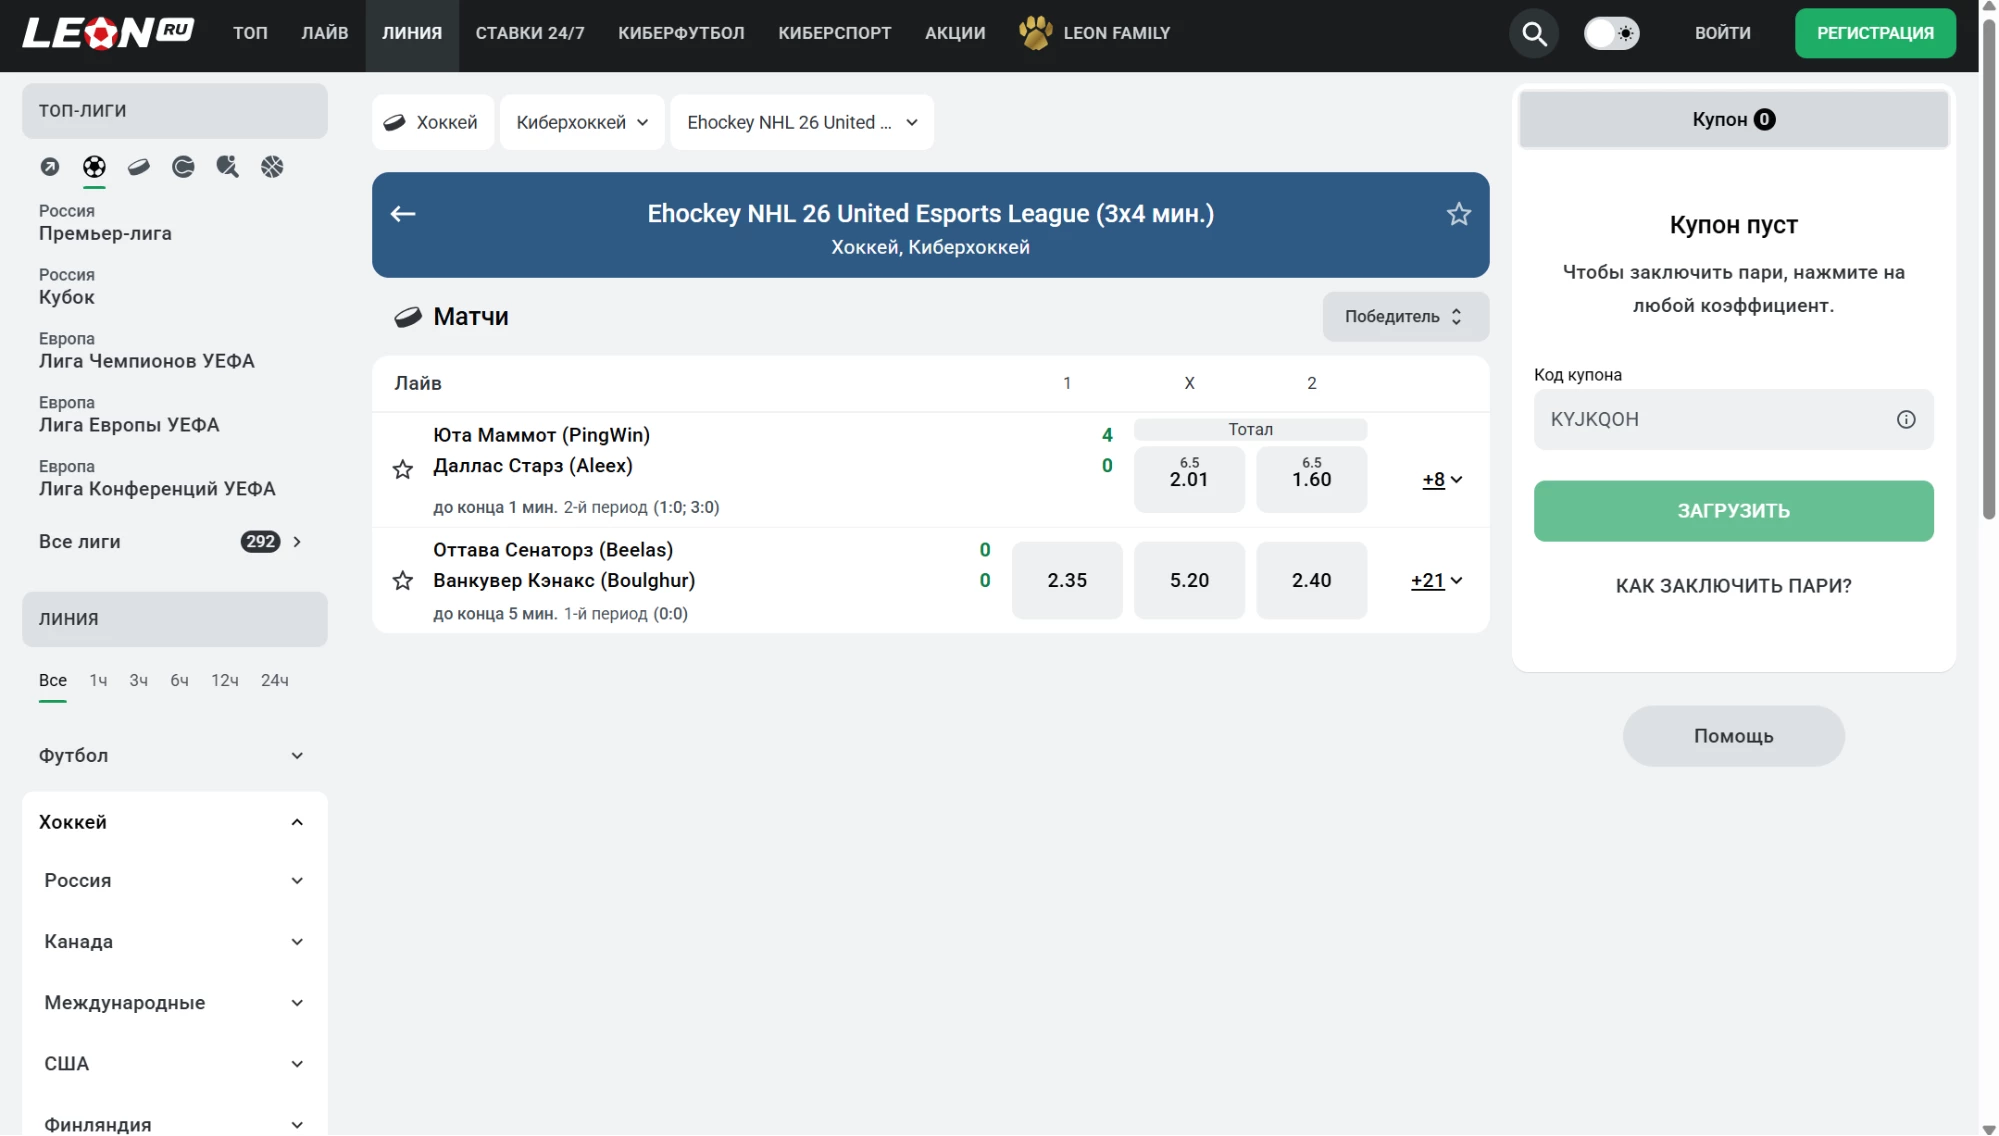Collapse the Хоккей sport section

tap(174, 822)
